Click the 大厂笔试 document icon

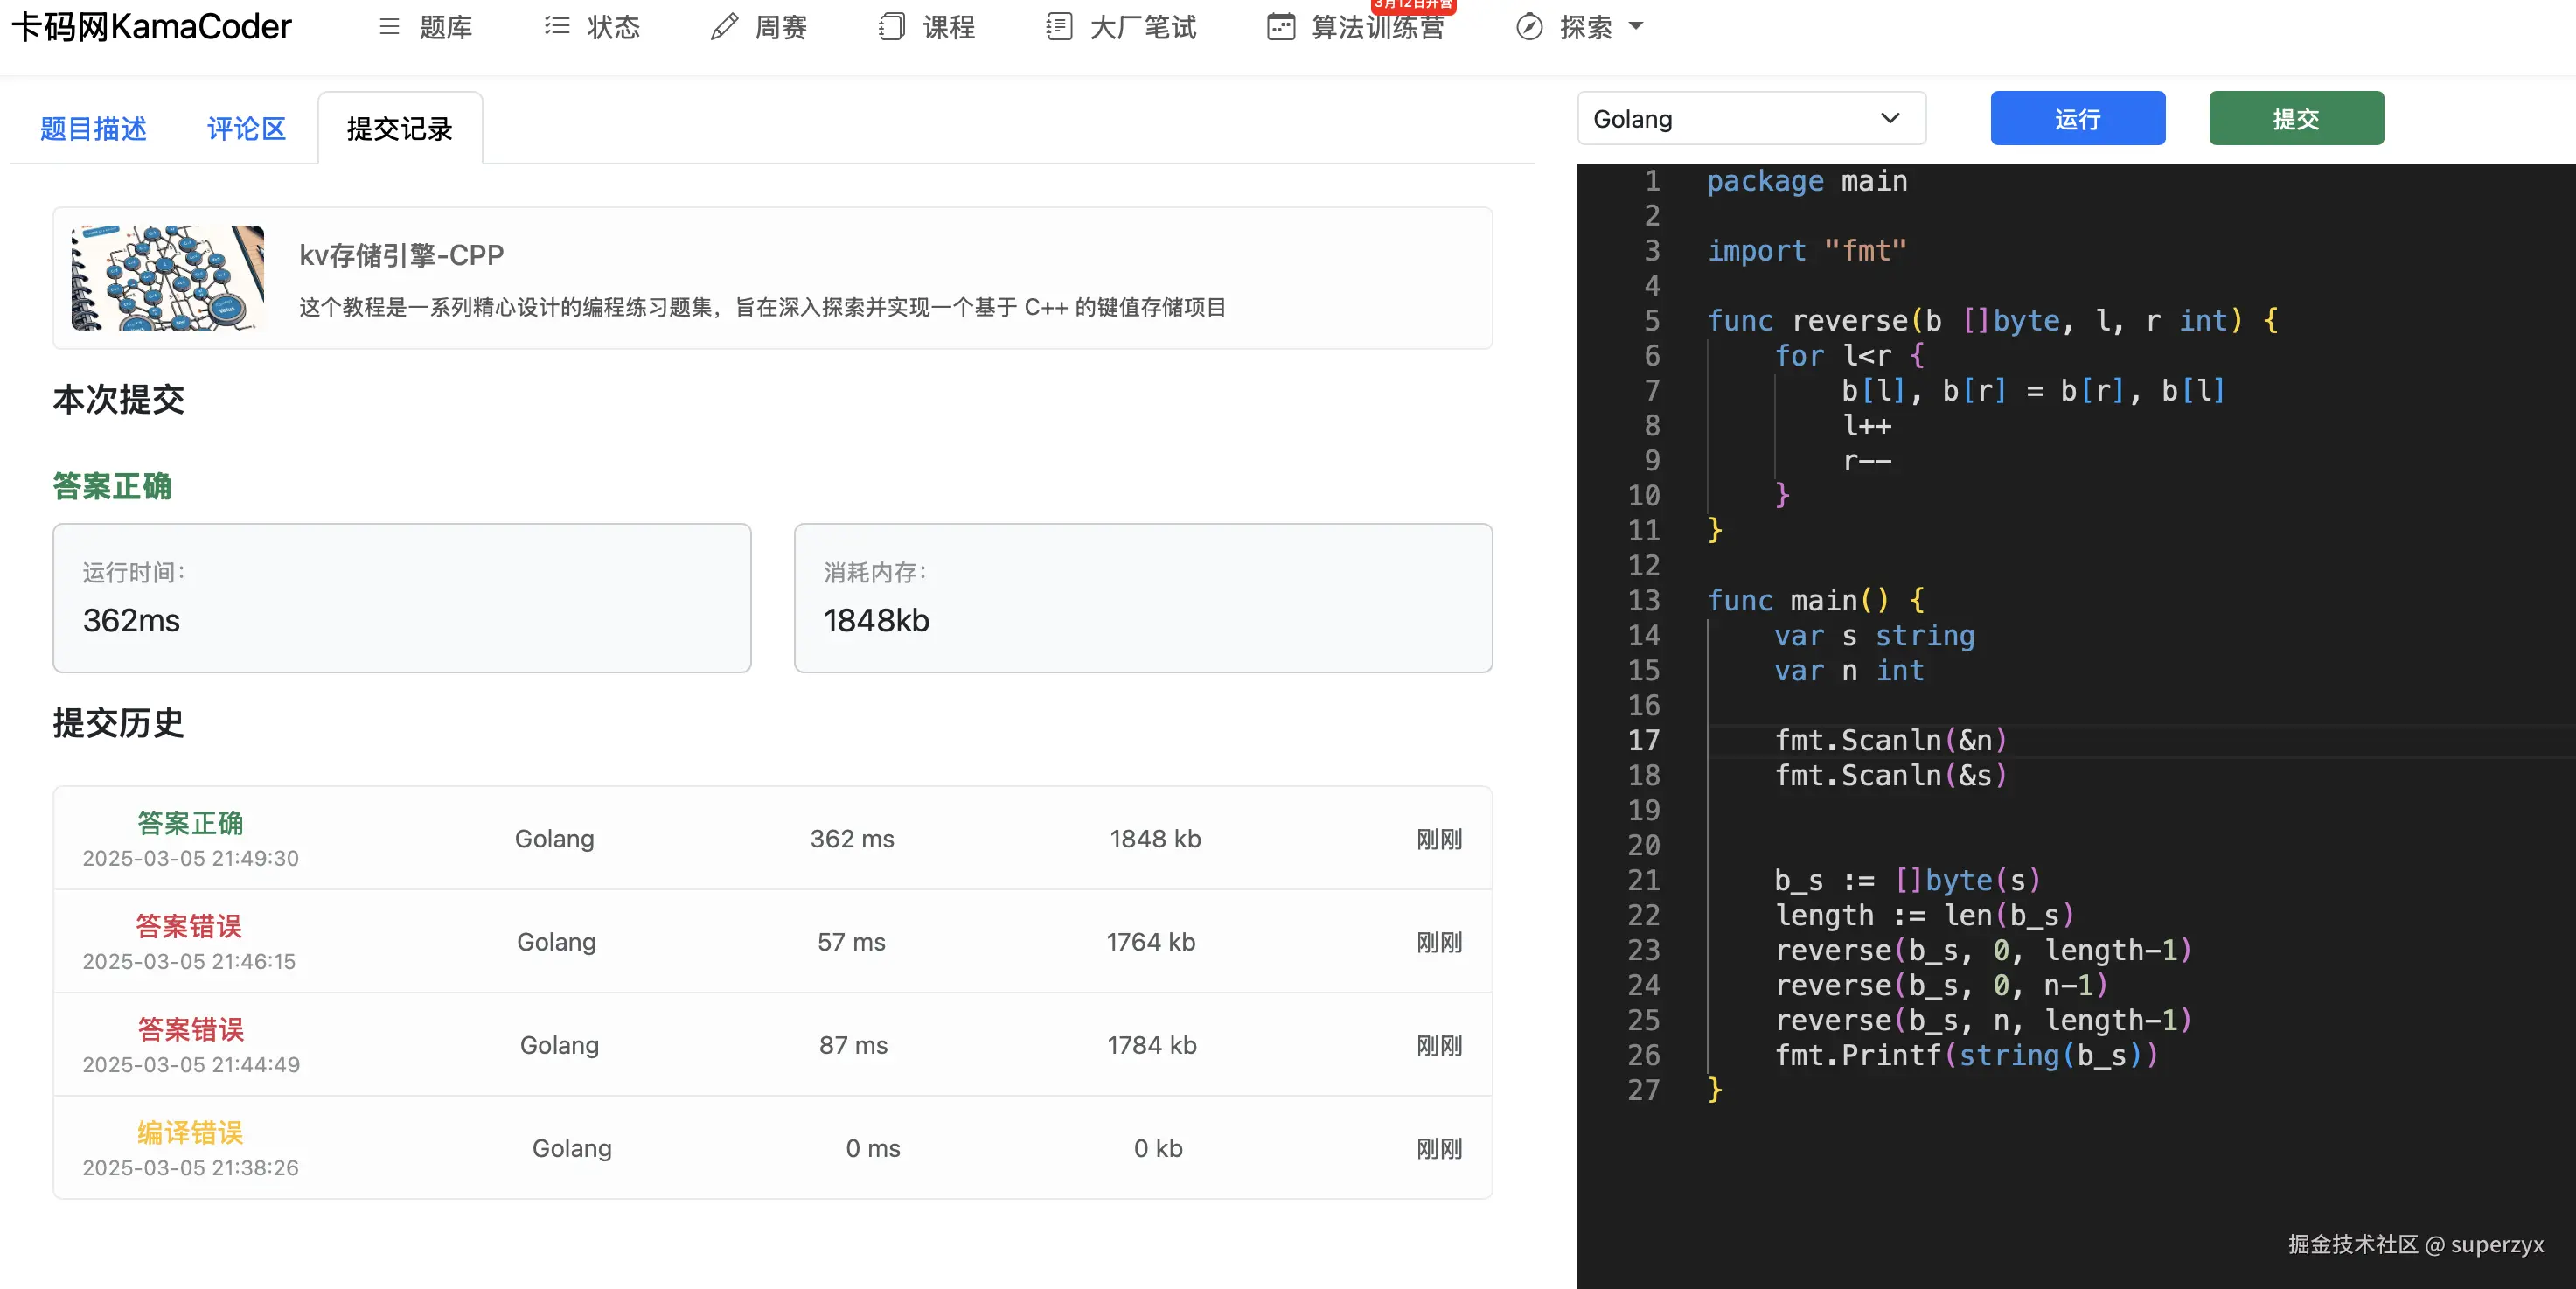point(1059,27)
